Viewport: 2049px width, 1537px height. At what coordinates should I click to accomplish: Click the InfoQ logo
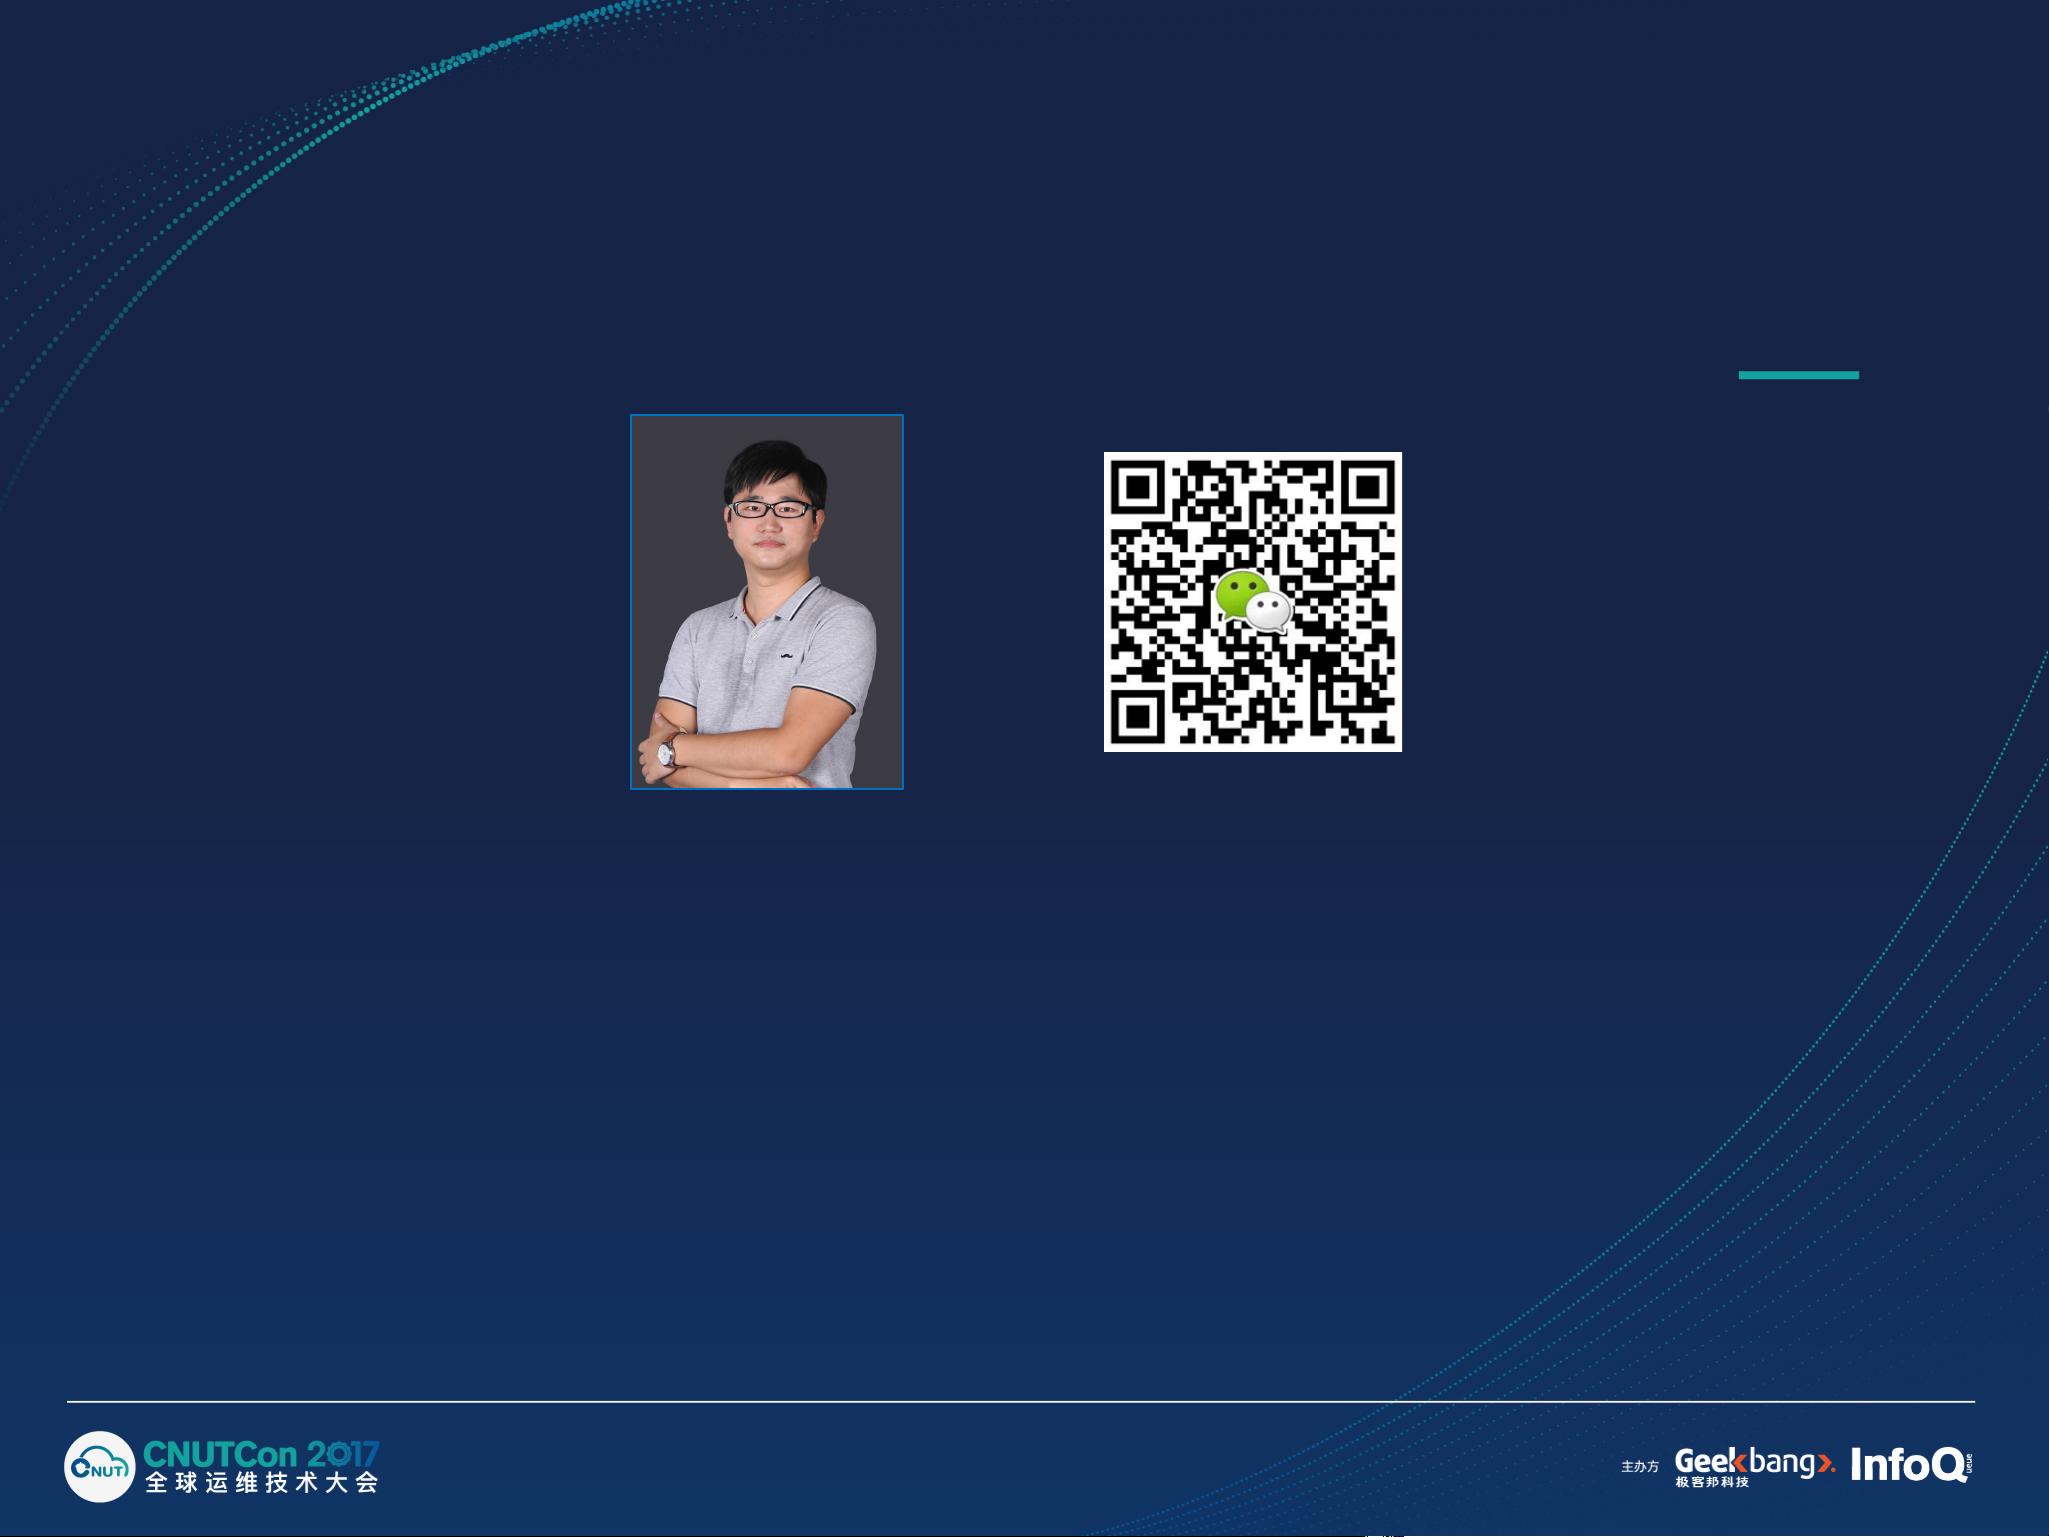(1911, 1464)
